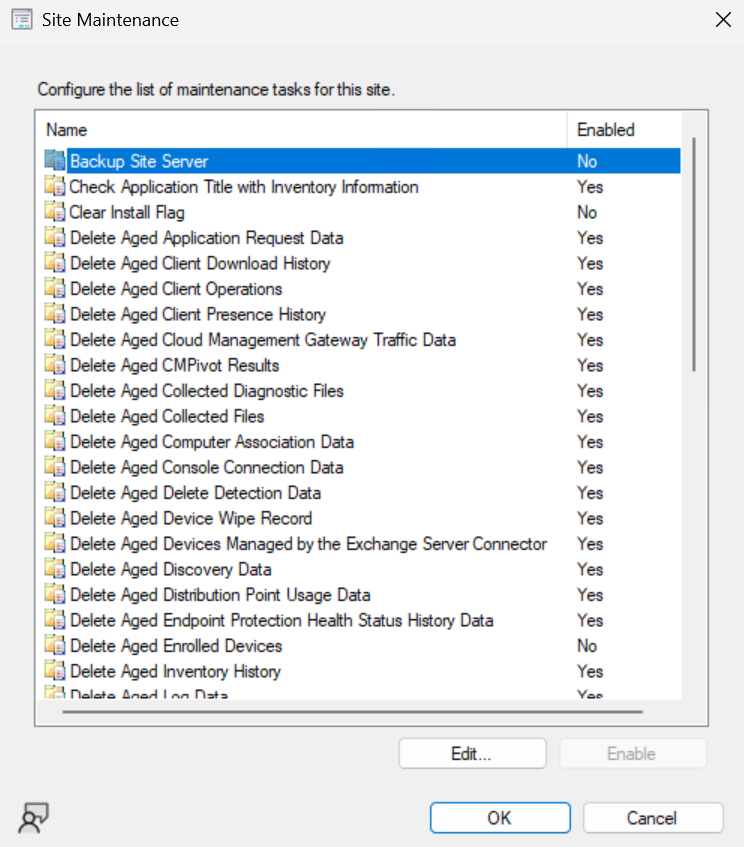Open the Edit... button for selected task
Screen dimensions: 744x847
coord(472,754)
